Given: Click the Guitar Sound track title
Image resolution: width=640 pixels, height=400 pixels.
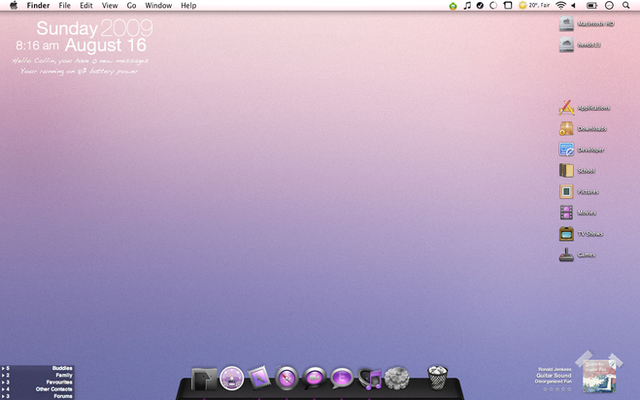Looking at the screenshot, I should pos(553,375).
